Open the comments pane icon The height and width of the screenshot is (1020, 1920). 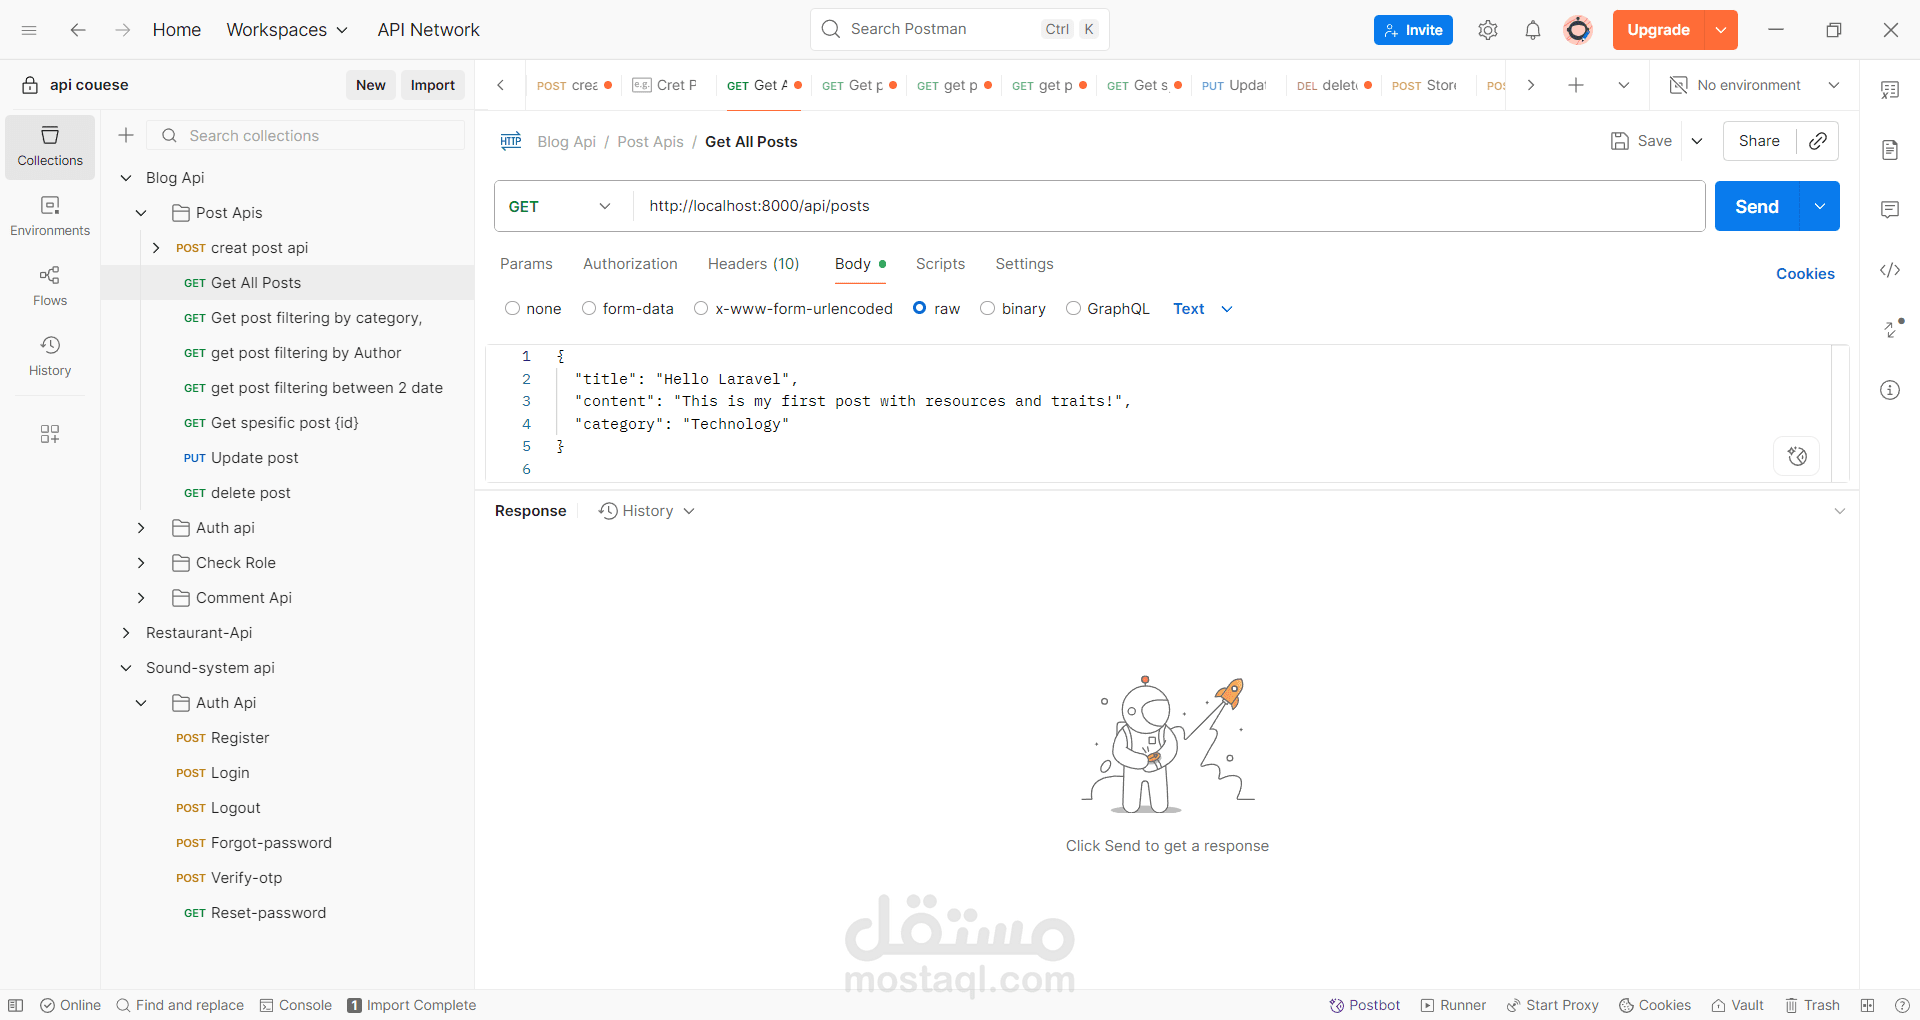(x=1890, y=210)
